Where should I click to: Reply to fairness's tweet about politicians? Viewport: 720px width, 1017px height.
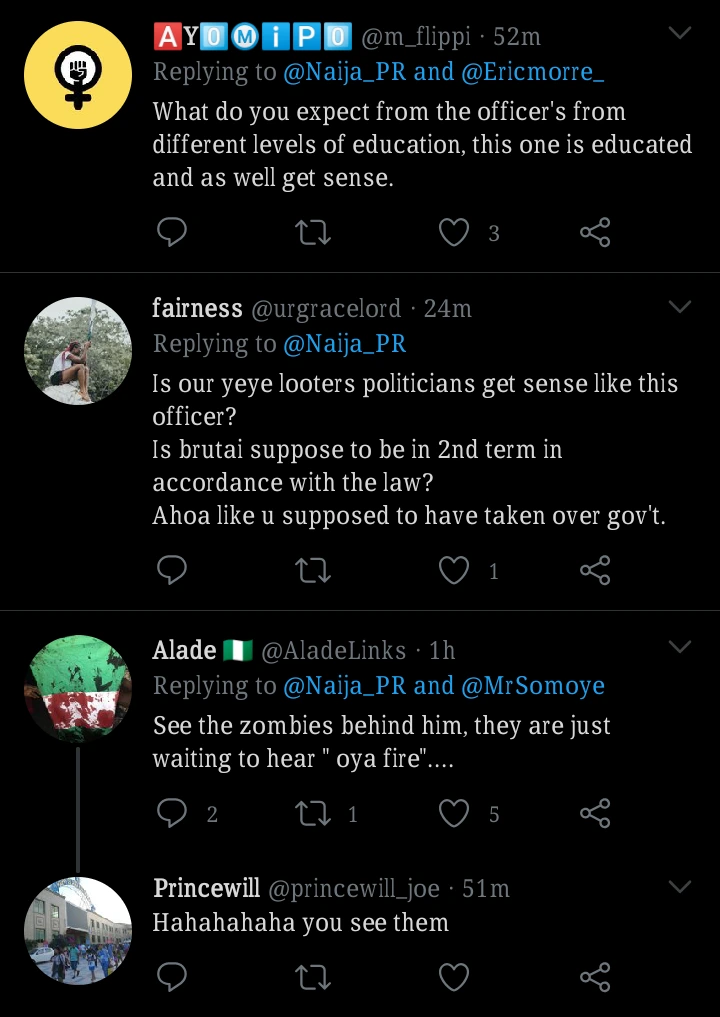[172, 571]
